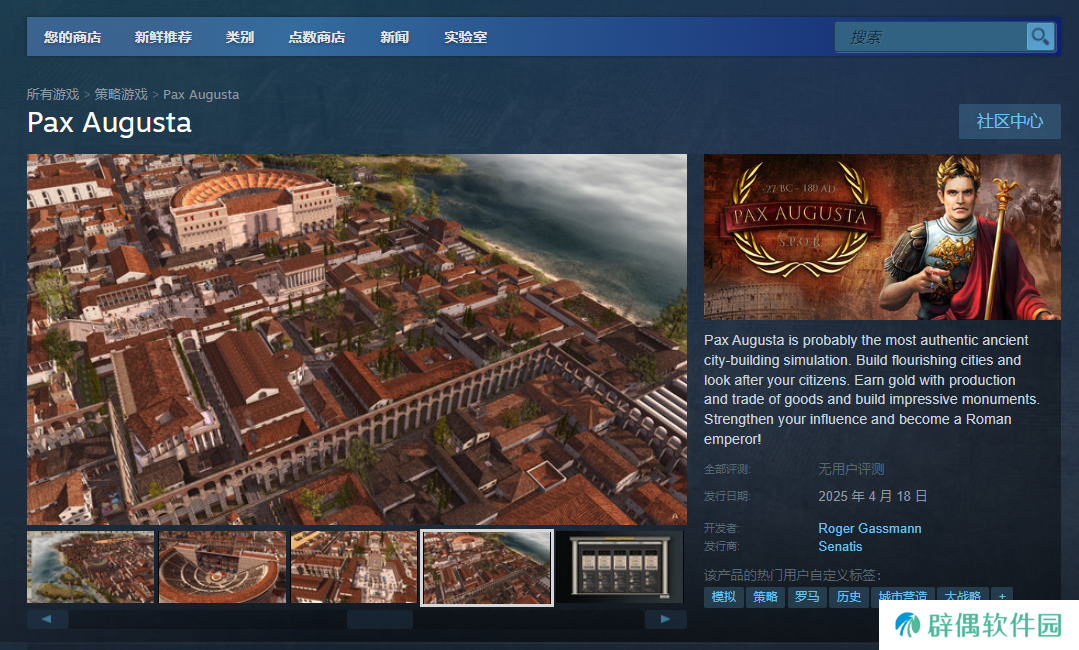The height and width of the screenshot is (650, 1079).
Task: Expand more tags with plus button
Action: (x=1001, y=597)
